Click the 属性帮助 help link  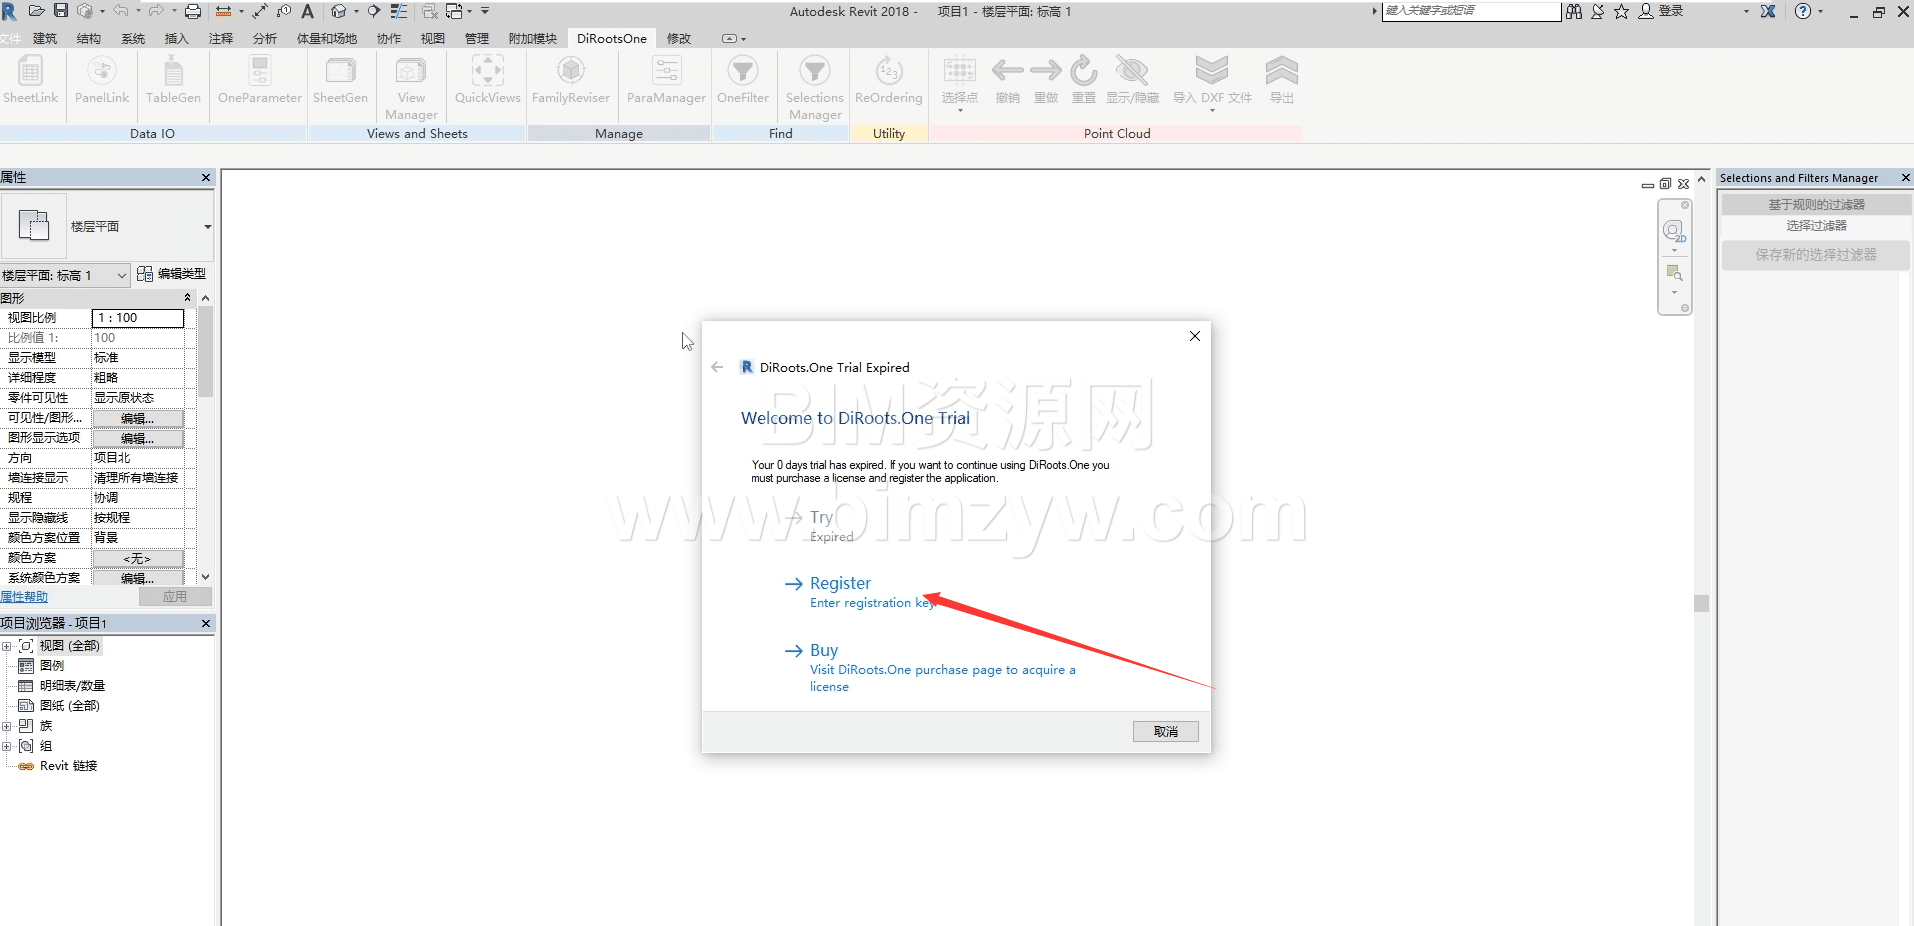pos(24,597)
